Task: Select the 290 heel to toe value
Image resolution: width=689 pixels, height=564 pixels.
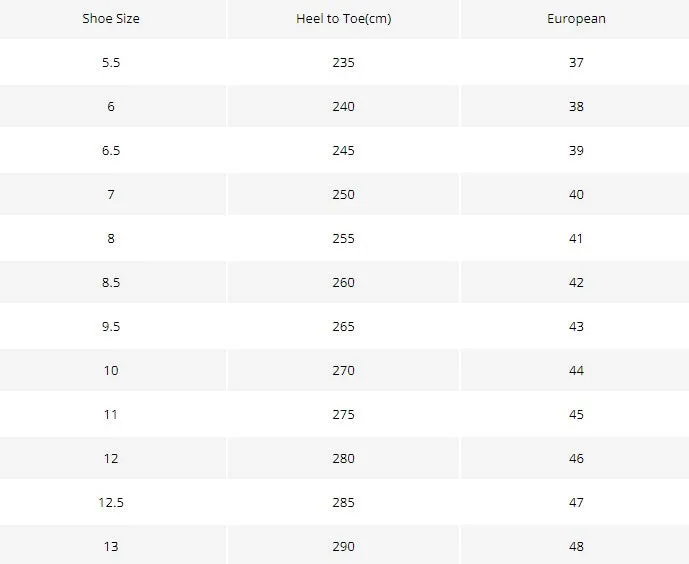Action: pos(343,546)
